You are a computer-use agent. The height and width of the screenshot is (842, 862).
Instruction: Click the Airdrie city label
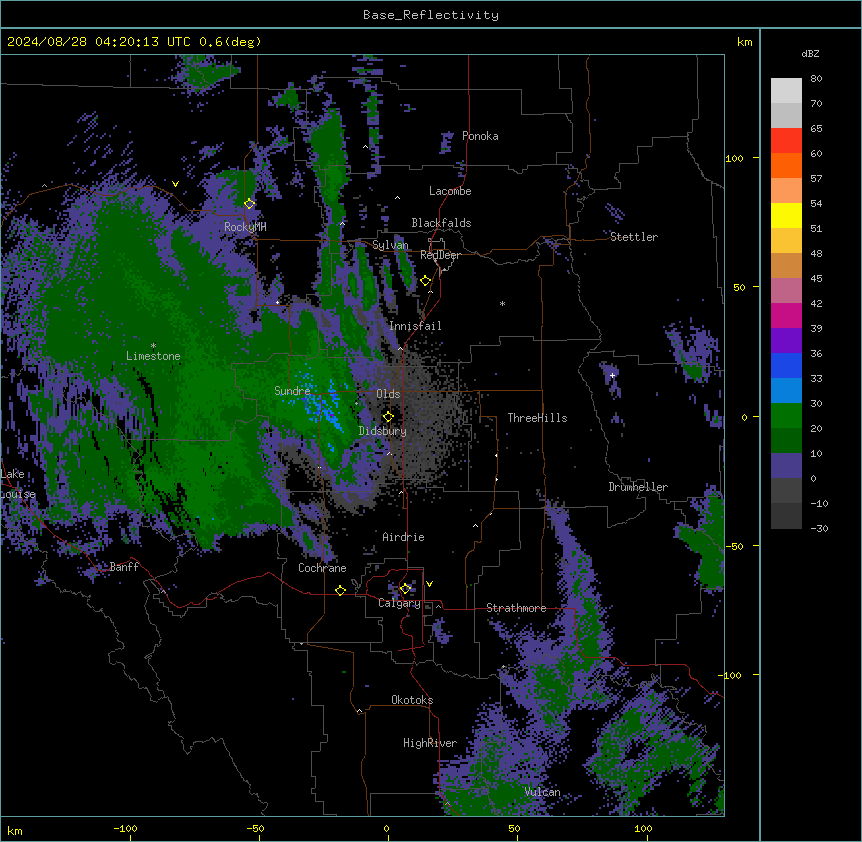point(404,537)
